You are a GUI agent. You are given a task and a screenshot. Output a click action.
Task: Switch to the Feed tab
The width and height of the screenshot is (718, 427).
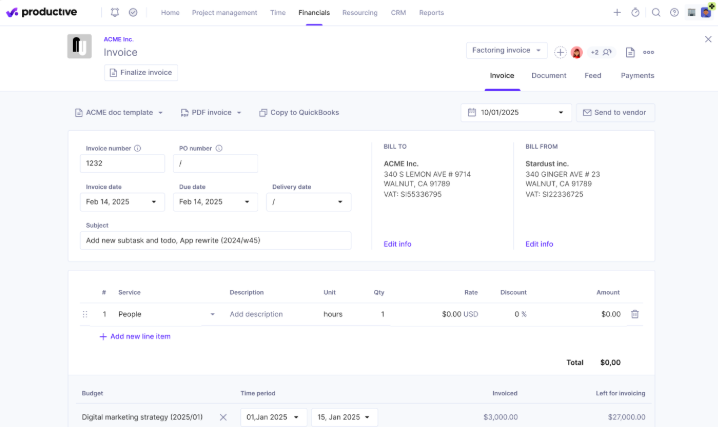point(593,76)
